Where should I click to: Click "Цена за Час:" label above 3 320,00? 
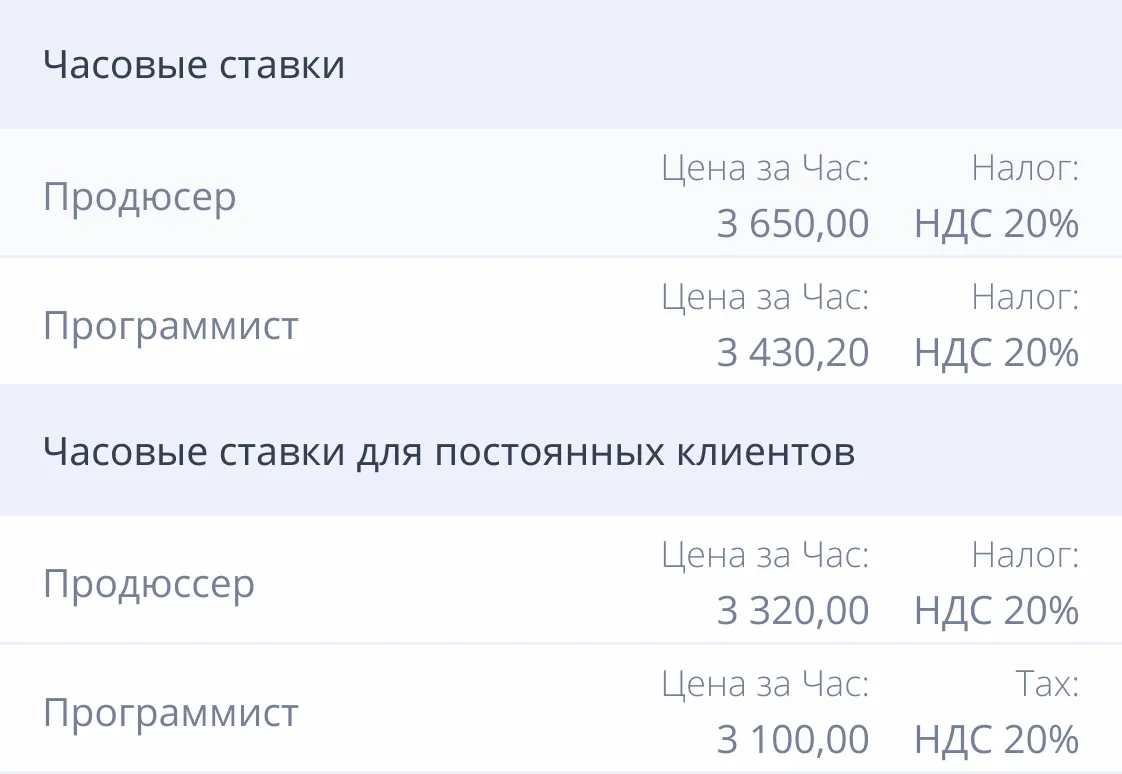click(x=765, y=555)
